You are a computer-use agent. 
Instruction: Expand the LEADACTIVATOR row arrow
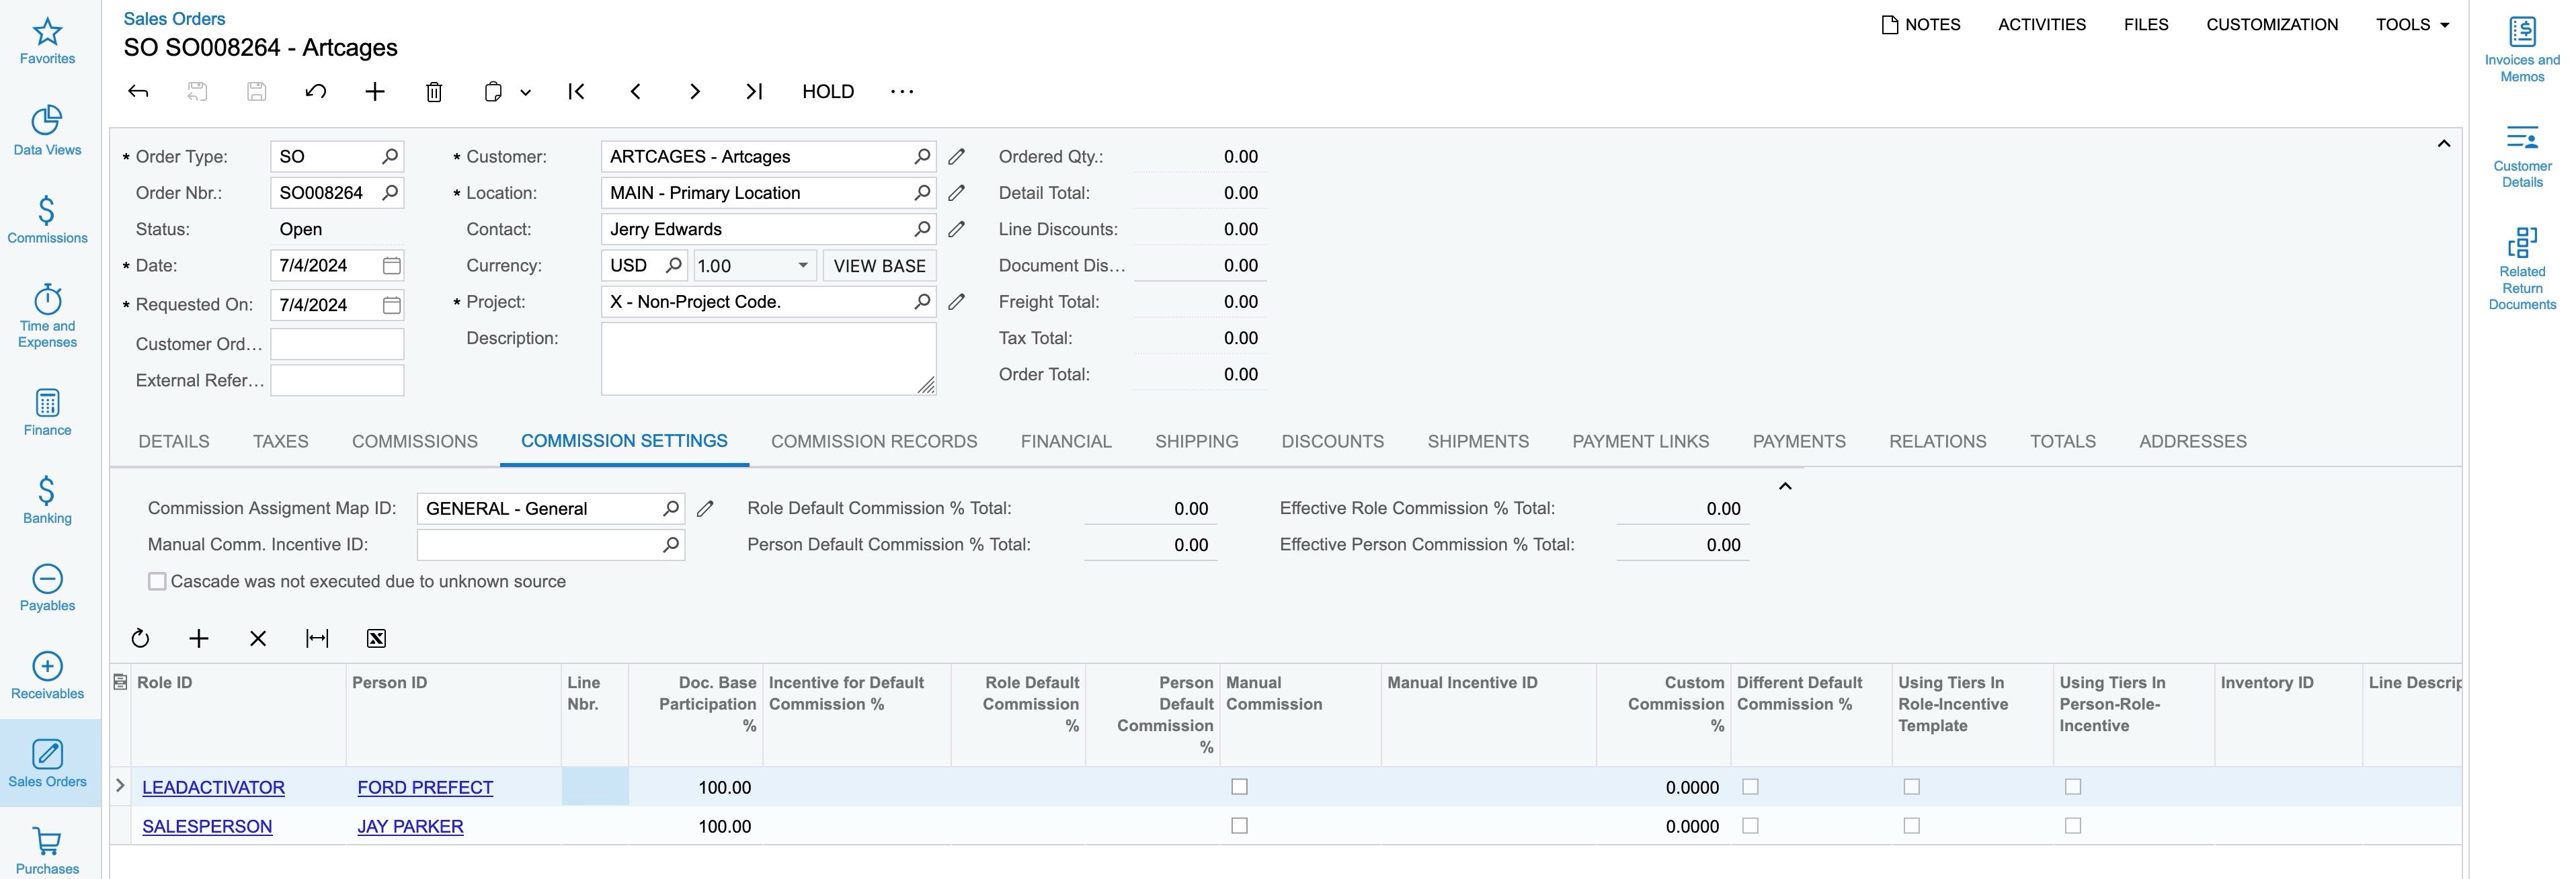pos(120,787)
